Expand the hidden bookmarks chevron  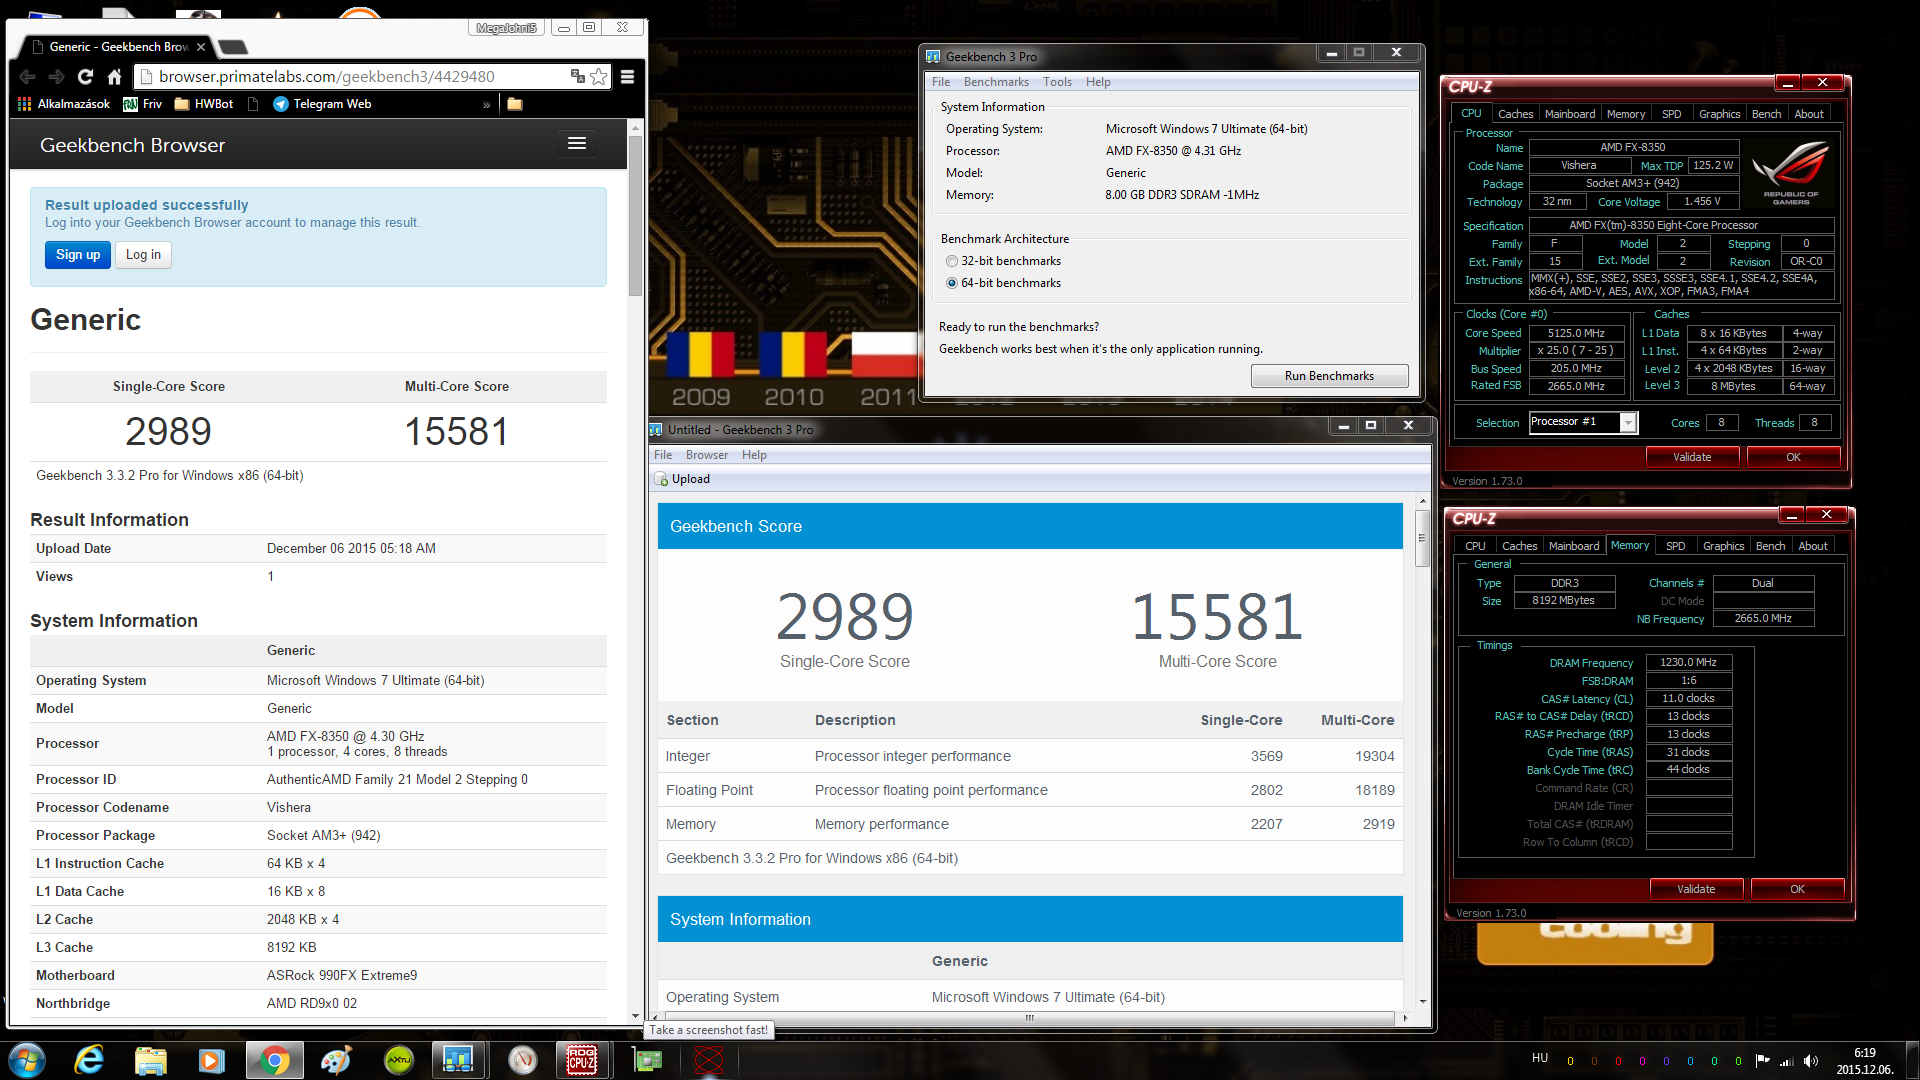pyautogui.click(x=487, y=104)
